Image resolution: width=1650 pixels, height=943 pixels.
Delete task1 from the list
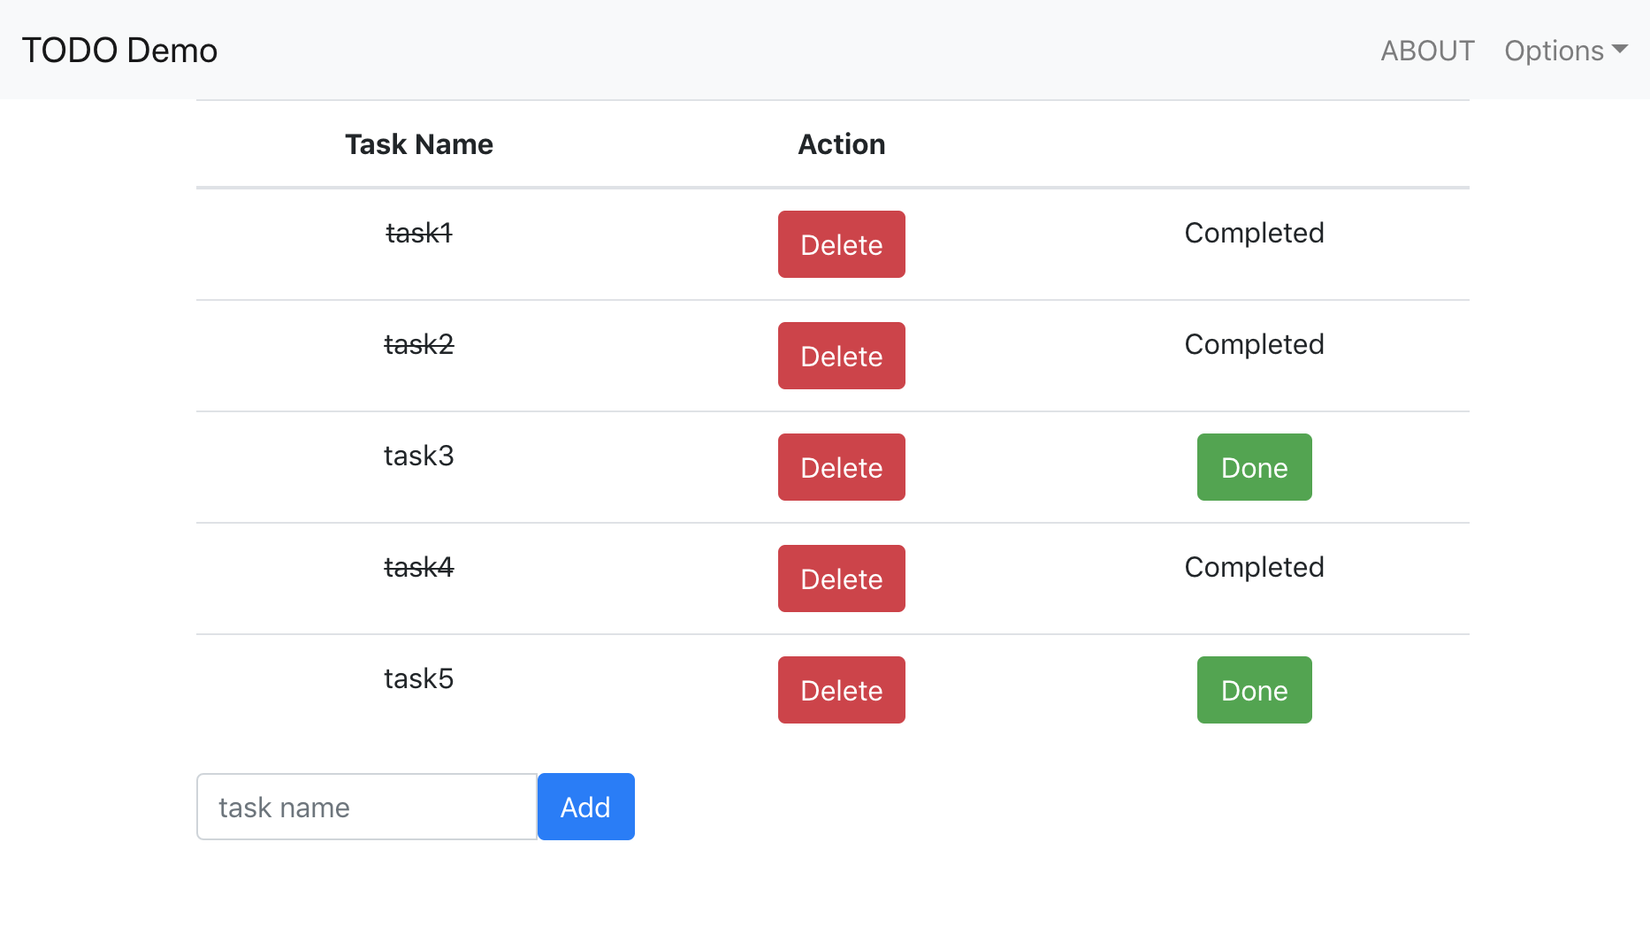pyautogui.click(x=841, y=244)
